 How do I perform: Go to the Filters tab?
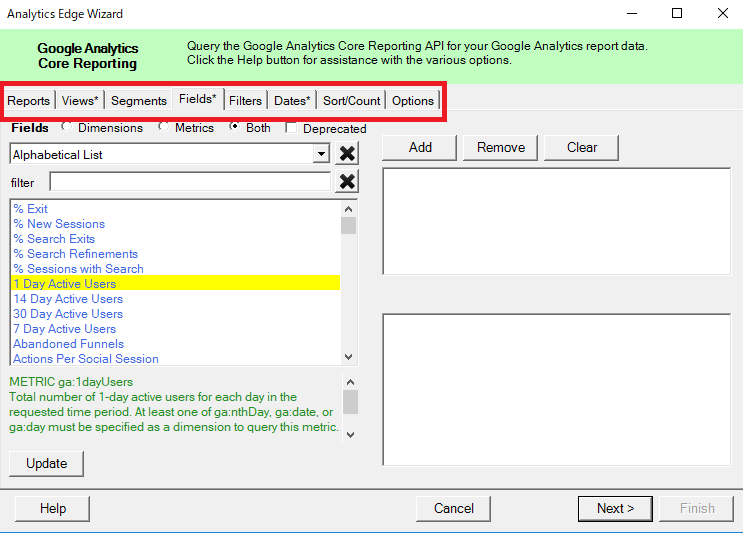pos(245,100)
